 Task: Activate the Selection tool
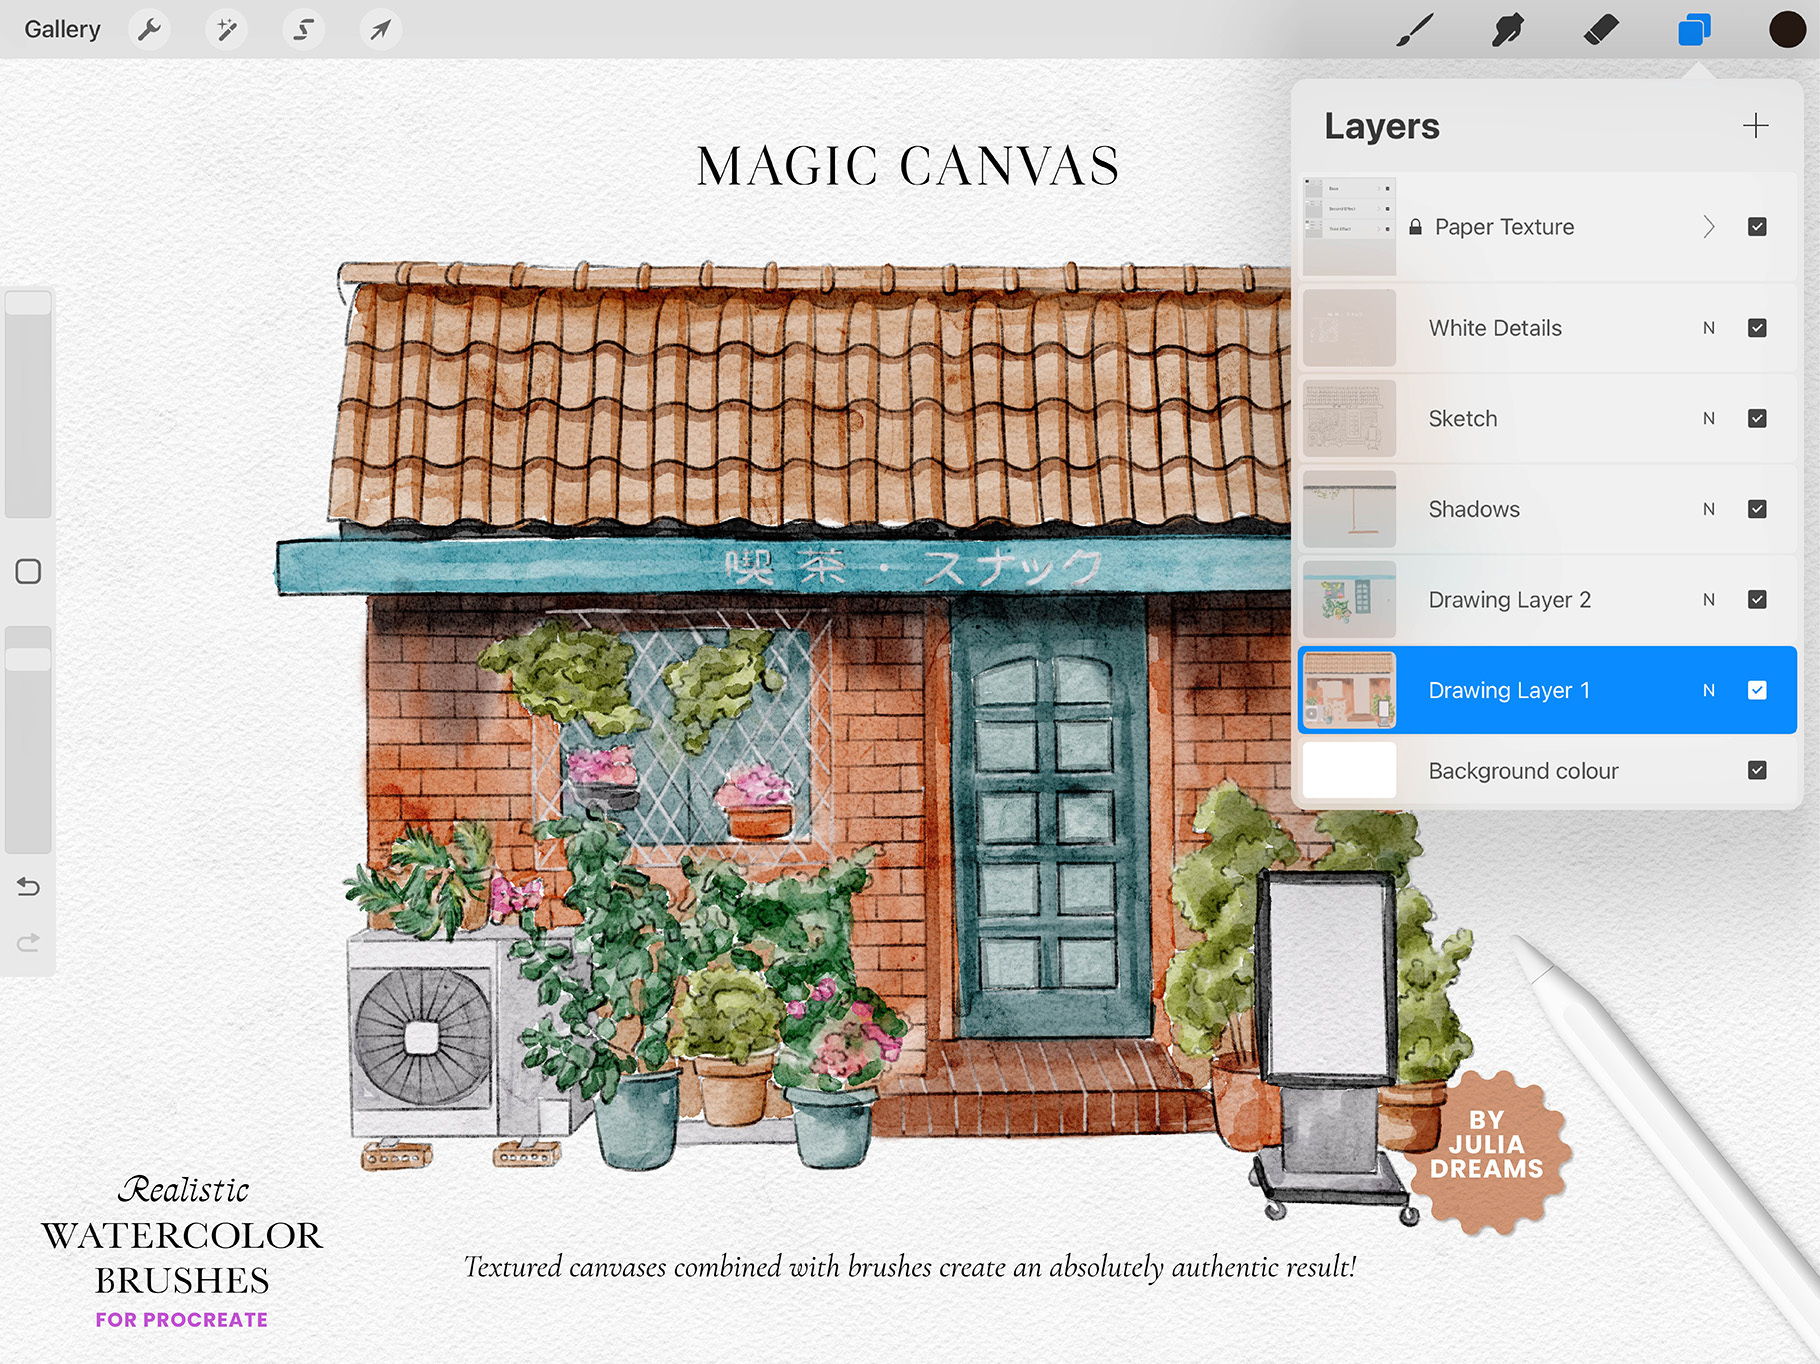tap(303, 29)
